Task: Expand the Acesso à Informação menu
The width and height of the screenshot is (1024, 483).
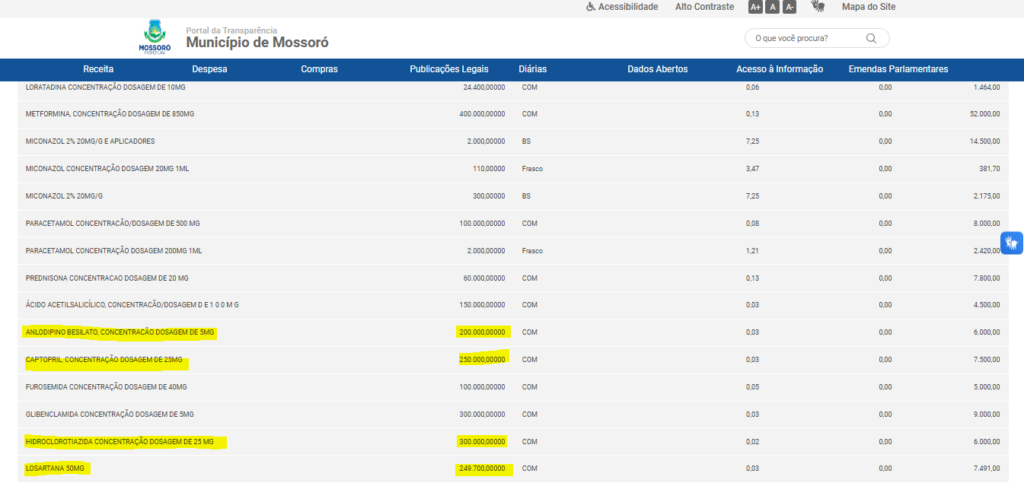Action: point(779,69)
